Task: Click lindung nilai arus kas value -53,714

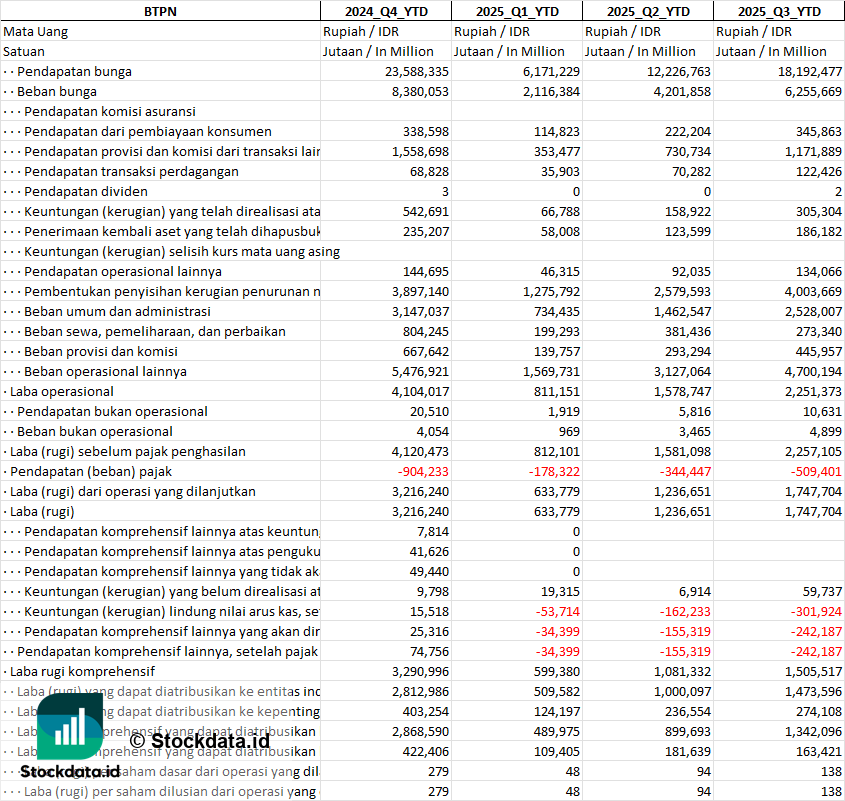Action: click(558, 611)
